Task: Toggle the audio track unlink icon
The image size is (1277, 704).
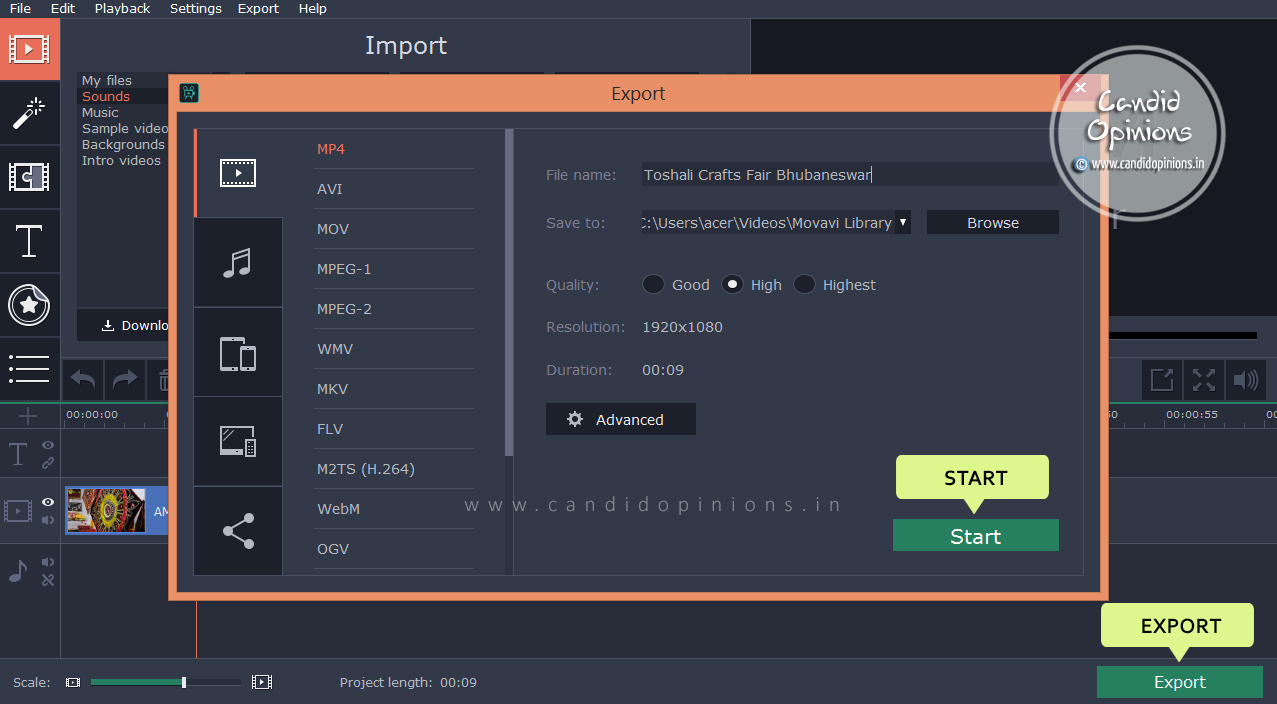Action: coord(48,580)
